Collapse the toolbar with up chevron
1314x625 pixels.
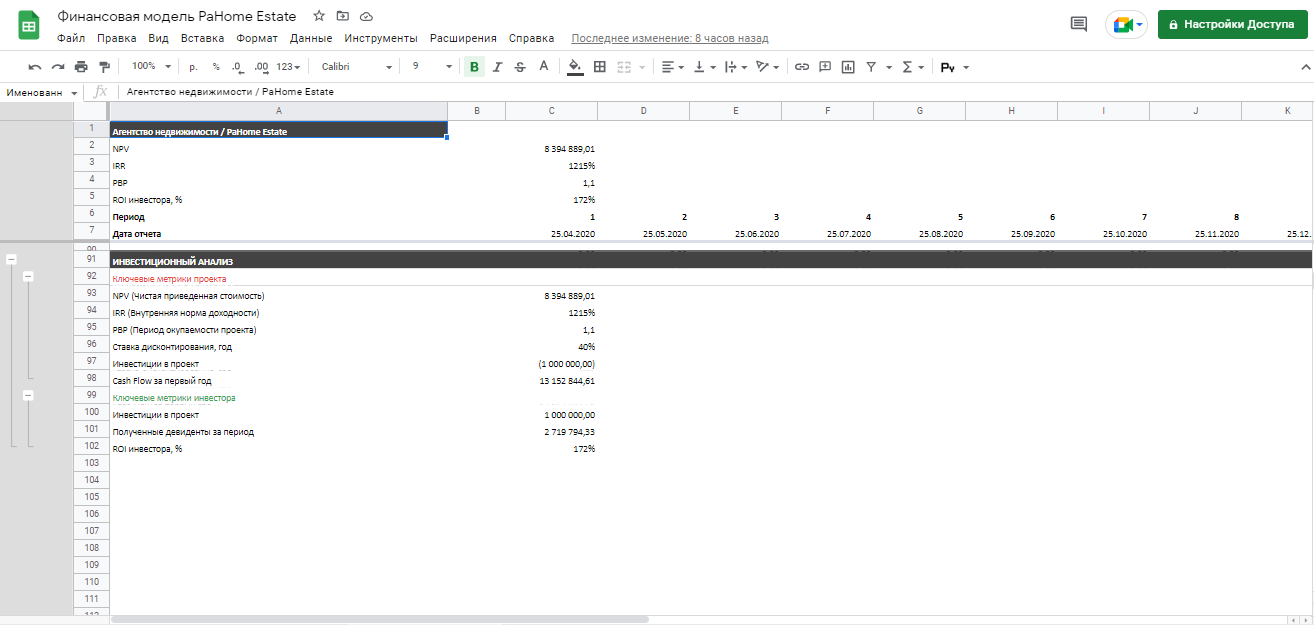(1305, 67)
